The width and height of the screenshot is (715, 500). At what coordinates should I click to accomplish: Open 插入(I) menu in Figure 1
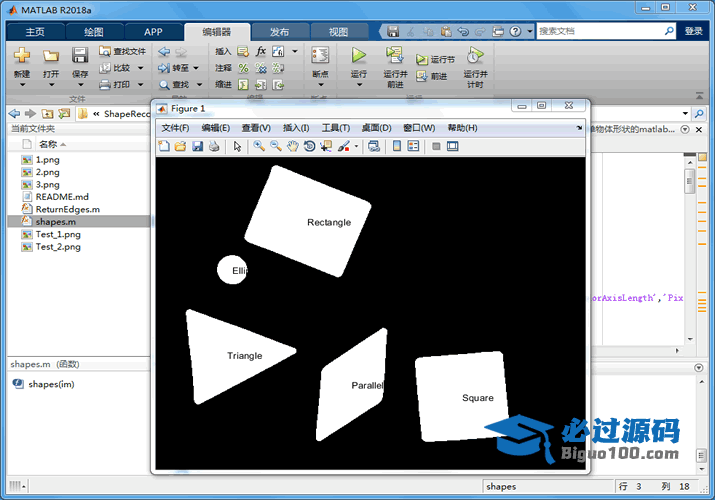coord(296,128)
